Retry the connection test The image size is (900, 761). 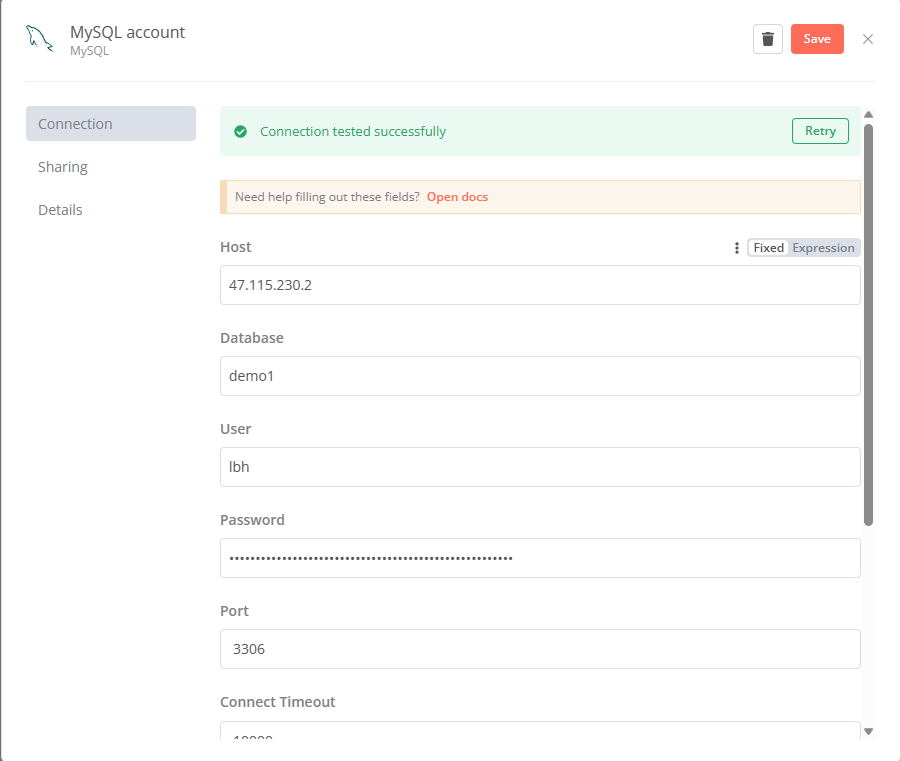pos(820,131)
